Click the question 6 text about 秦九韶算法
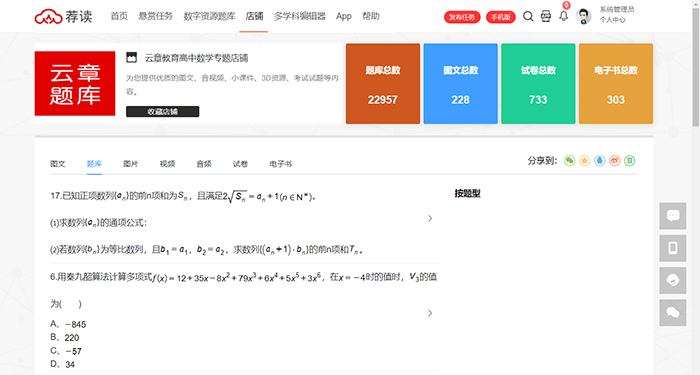 [243, 278]
